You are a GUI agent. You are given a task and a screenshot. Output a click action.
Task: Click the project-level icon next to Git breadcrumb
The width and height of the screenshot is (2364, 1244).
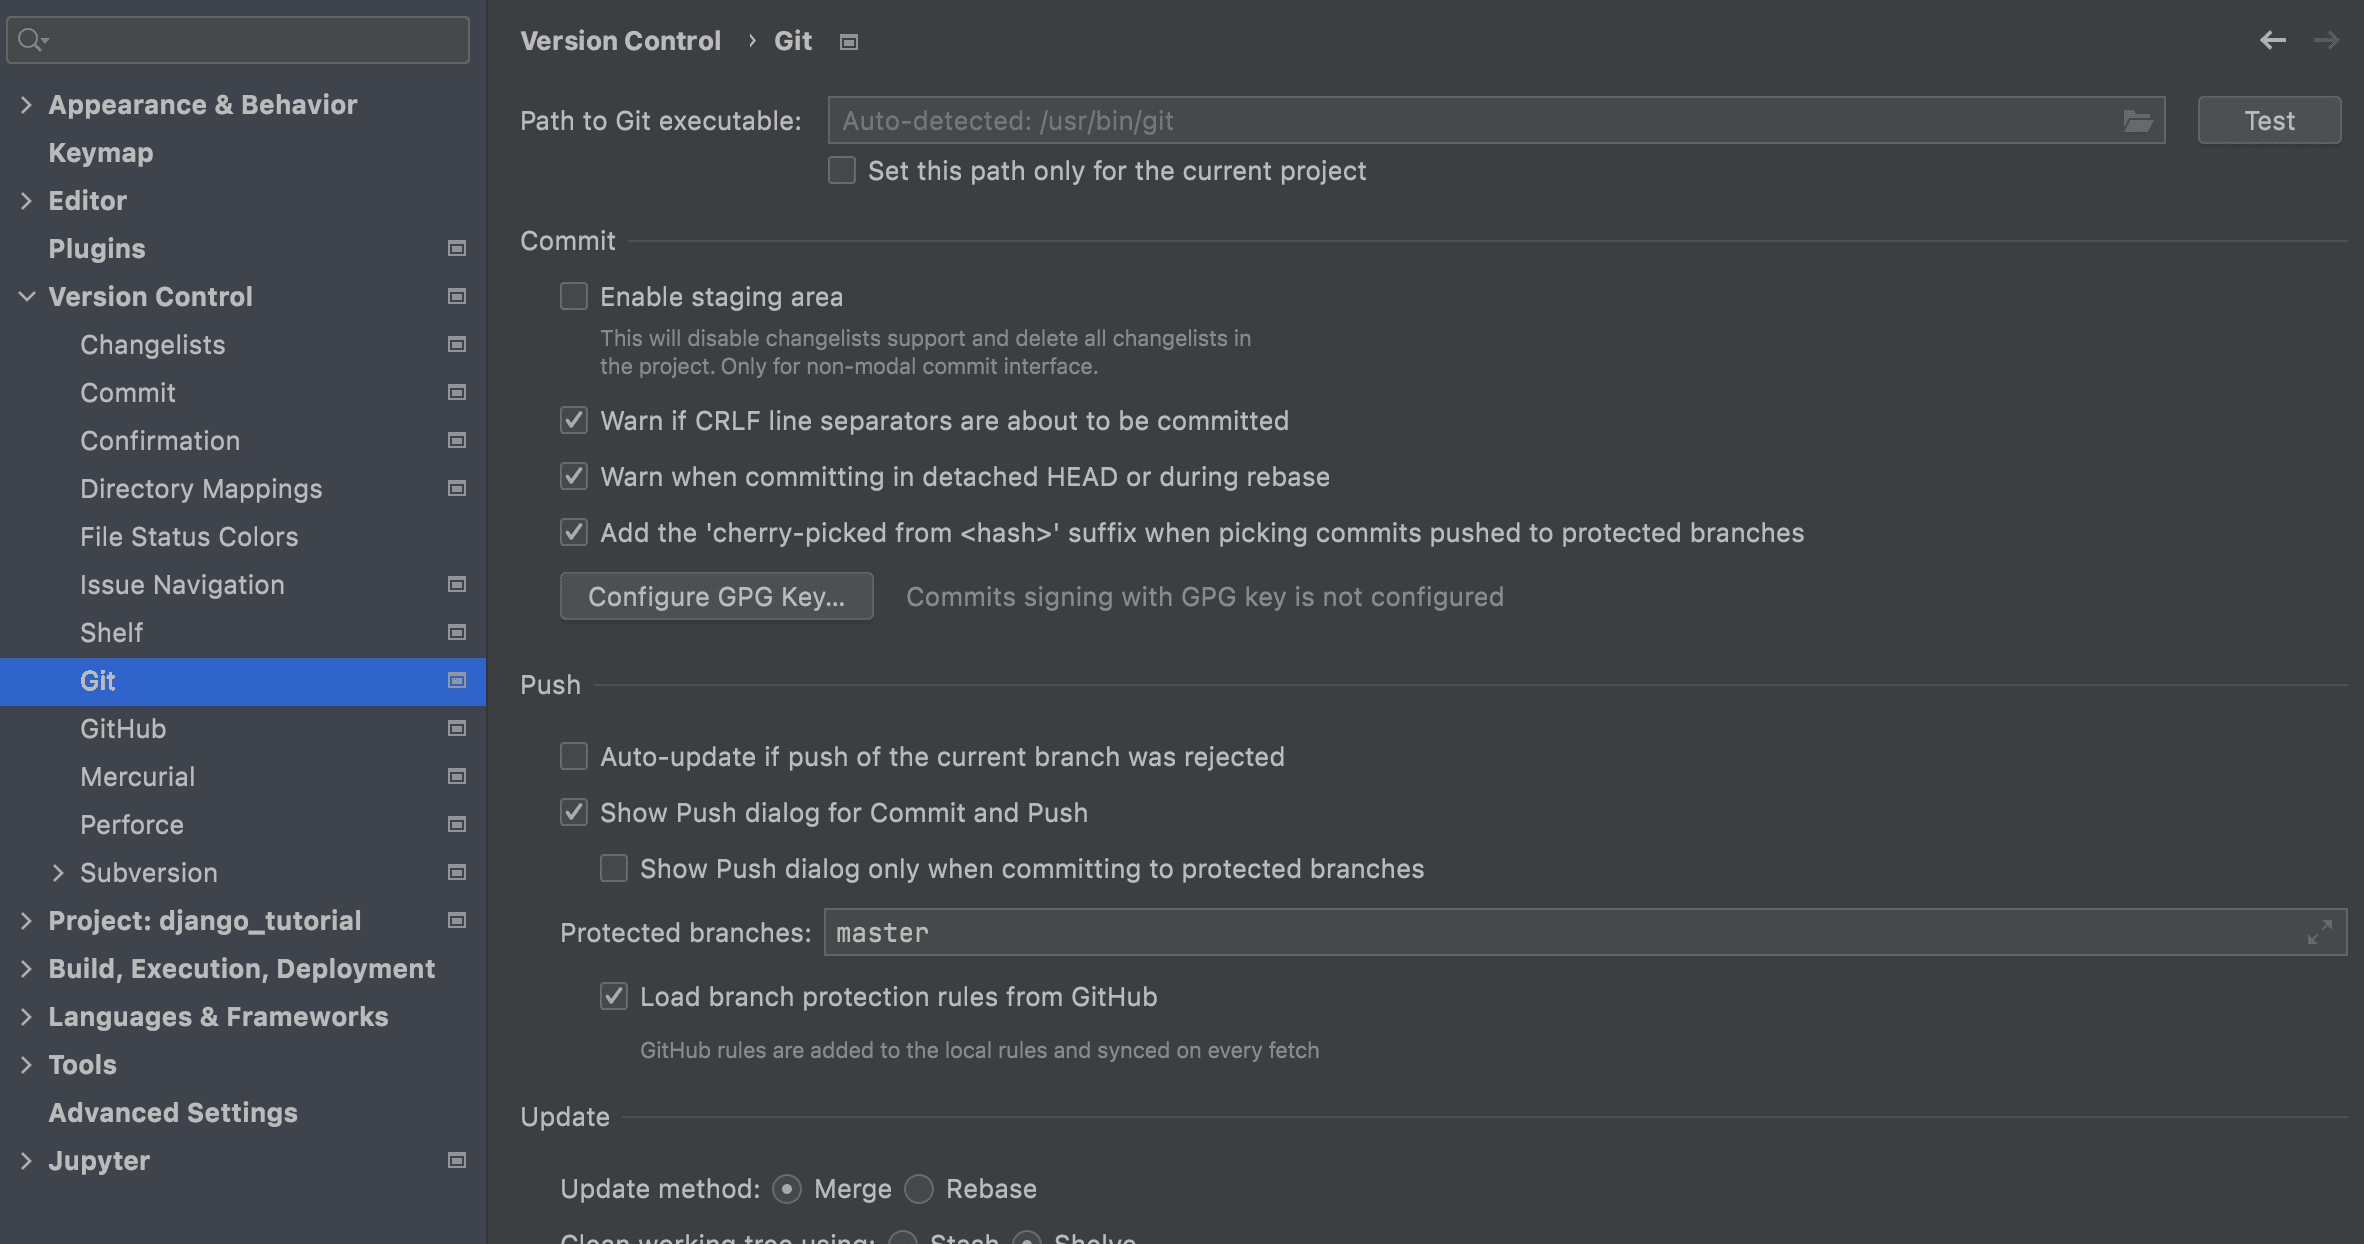[848, 42]
